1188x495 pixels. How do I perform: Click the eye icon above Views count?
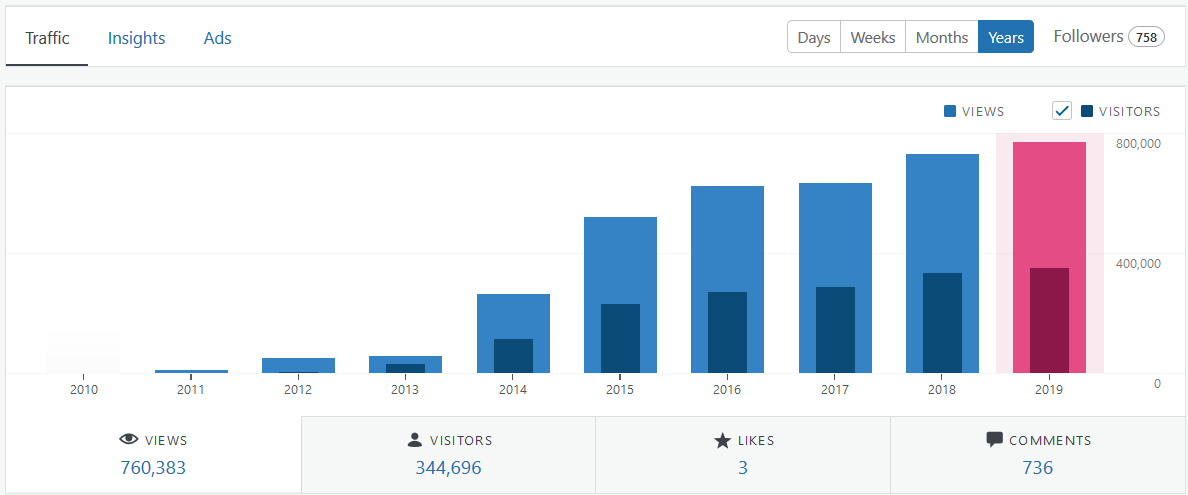point(129,440)
